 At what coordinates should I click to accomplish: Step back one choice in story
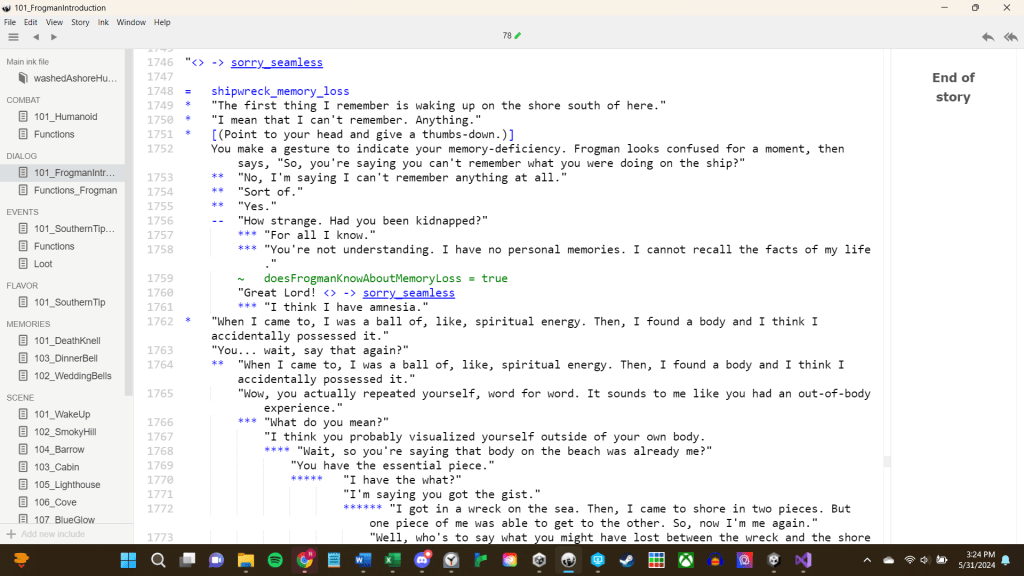point(987,37)
